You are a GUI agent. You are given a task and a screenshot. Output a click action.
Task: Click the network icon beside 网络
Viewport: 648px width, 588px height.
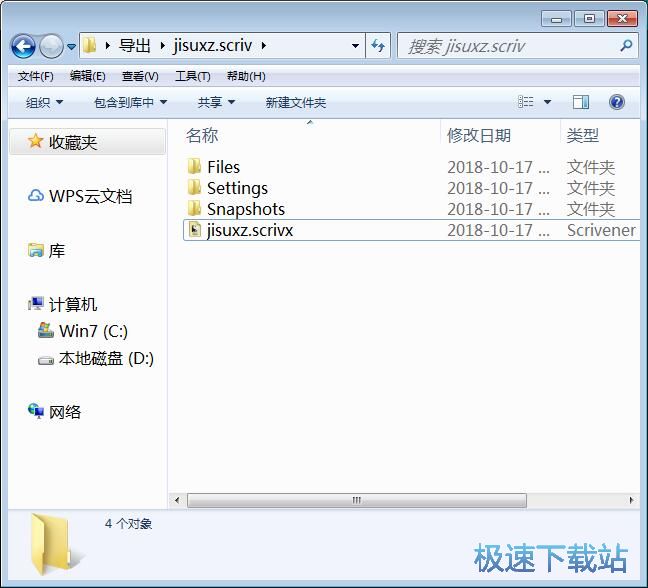point(36,411)
